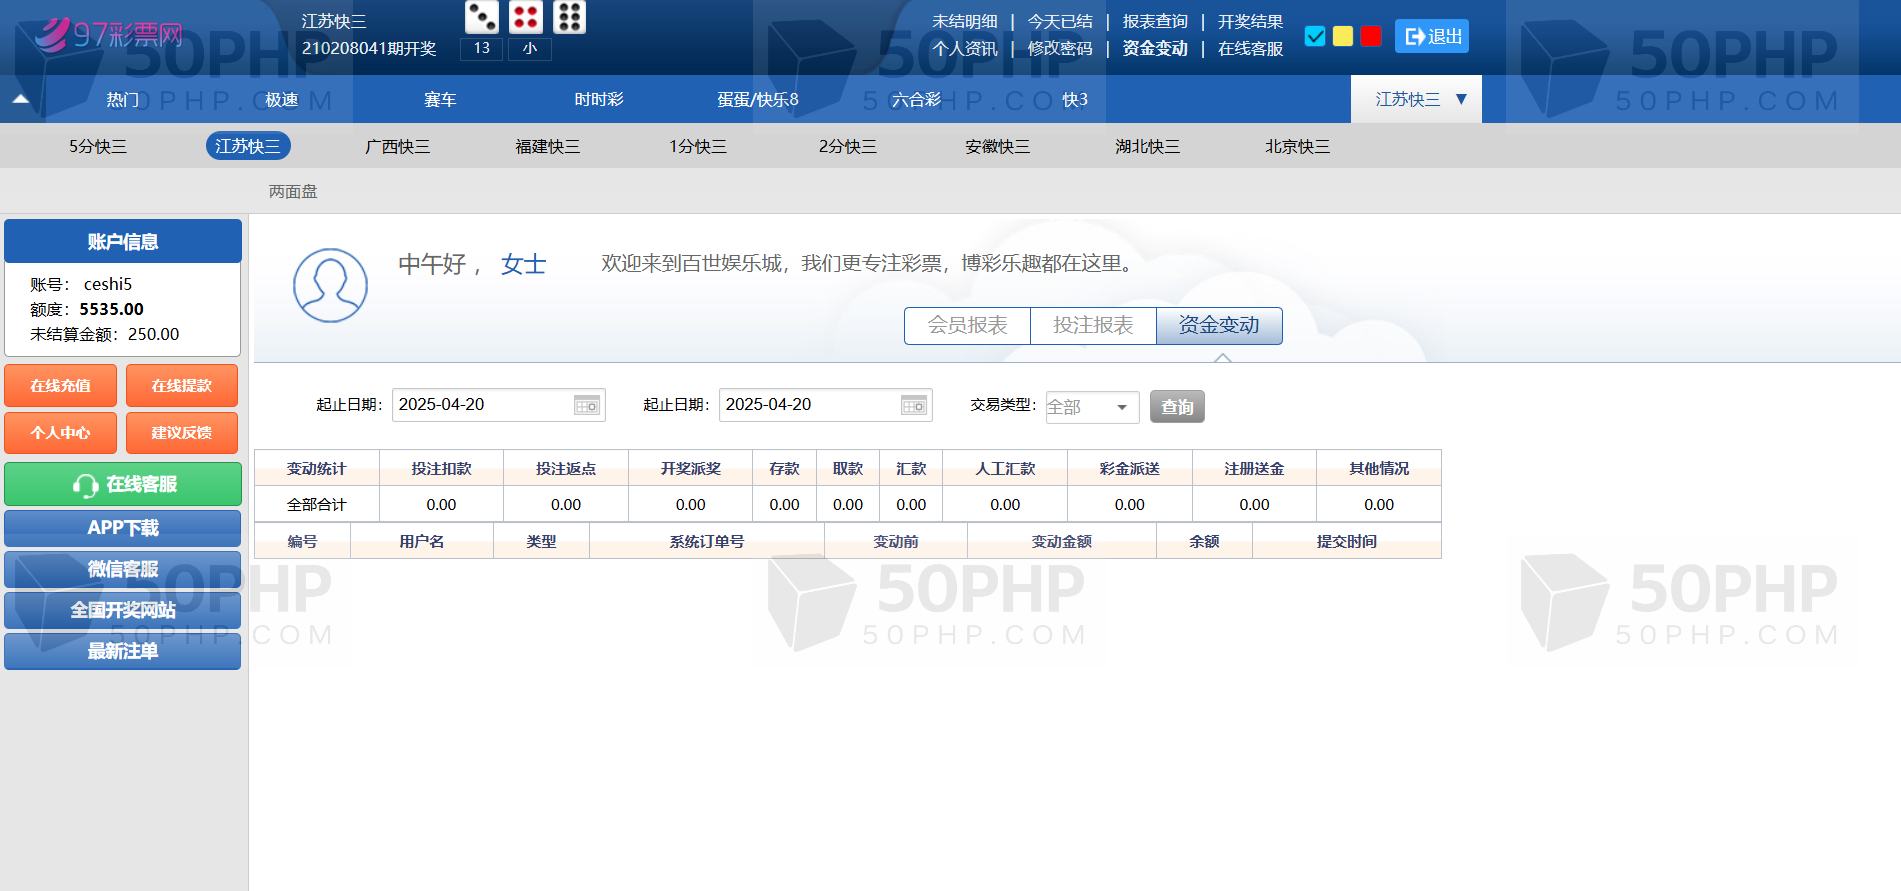Collapse the navigation with the white up arrow
The image size is (1901, 891).
(x=20, y=99)
